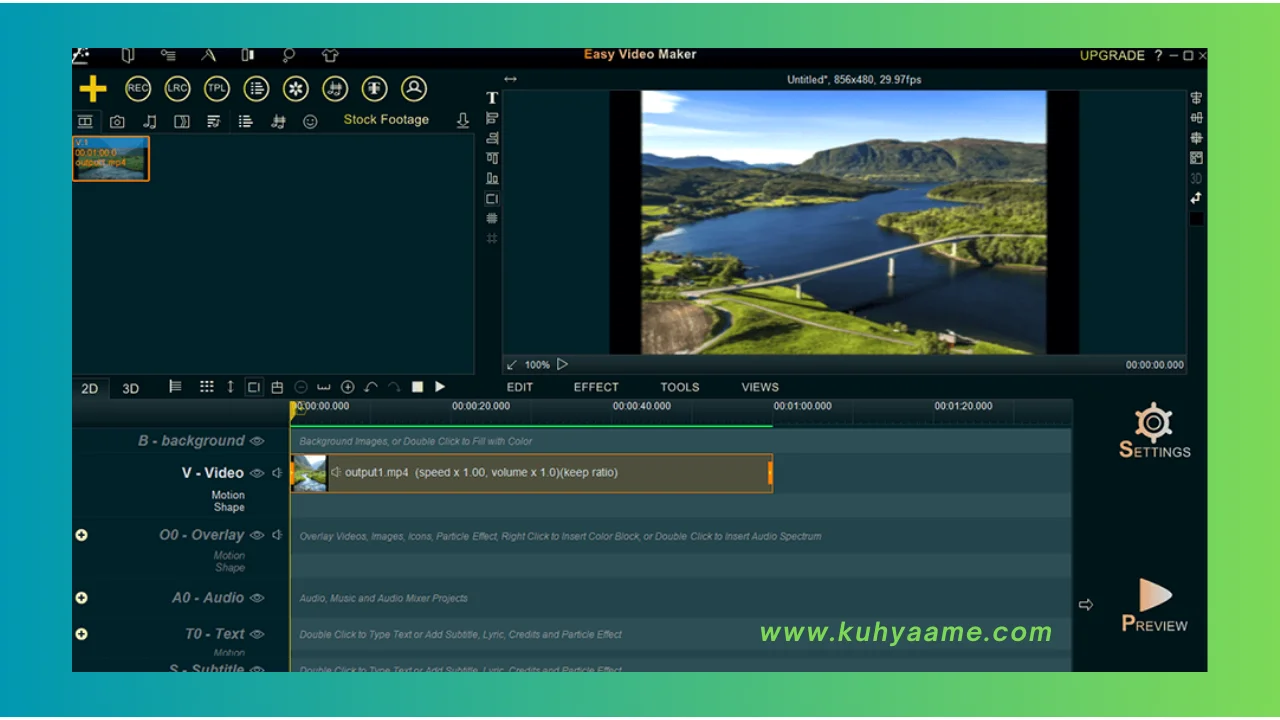
Task: Open Stock Footage
Action: [386, 119]
